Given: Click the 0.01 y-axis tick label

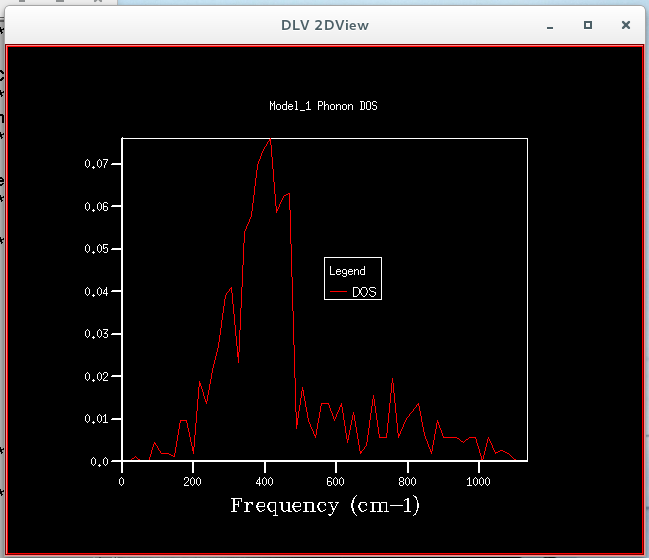Looking at the screenshot, I should 96,419.
